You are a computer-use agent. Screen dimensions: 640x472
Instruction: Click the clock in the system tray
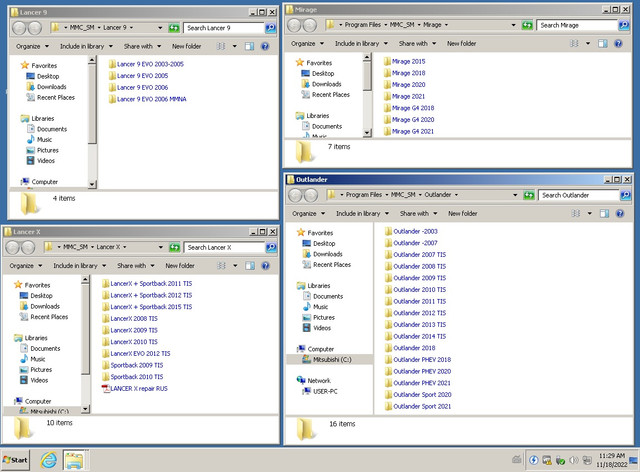(x=611, y=460)
